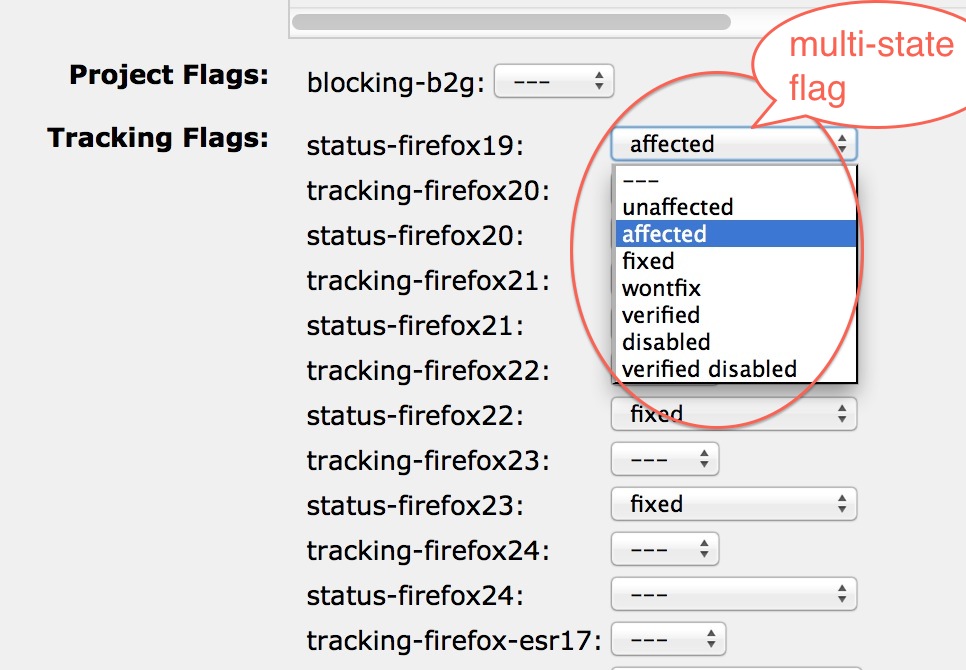The image size is (966, 670).
Task: Click the status-firefox19 stepper arrows
Action: coord(842,144)
